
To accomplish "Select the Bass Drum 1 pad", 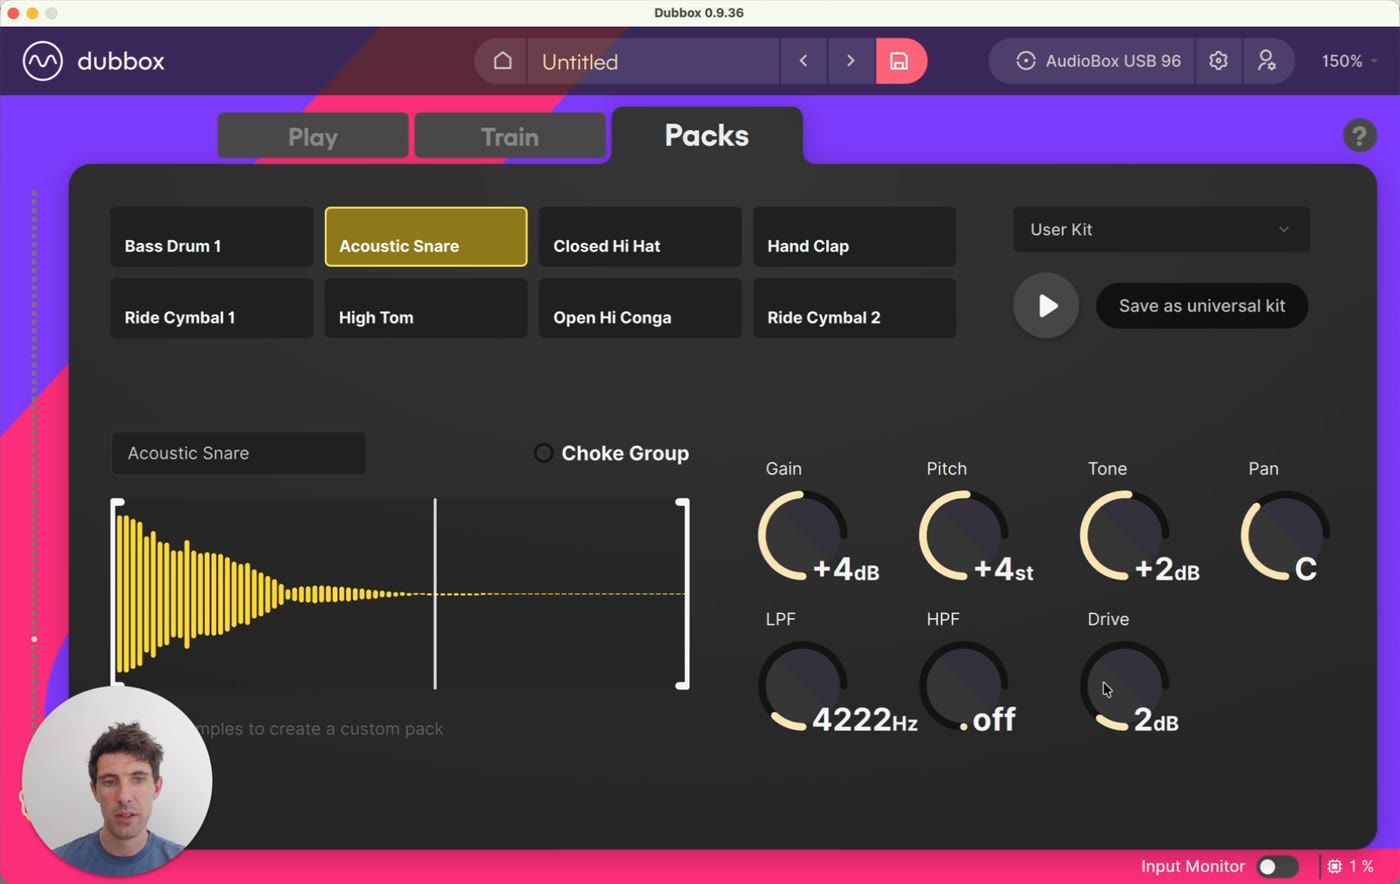I will 212,237.
